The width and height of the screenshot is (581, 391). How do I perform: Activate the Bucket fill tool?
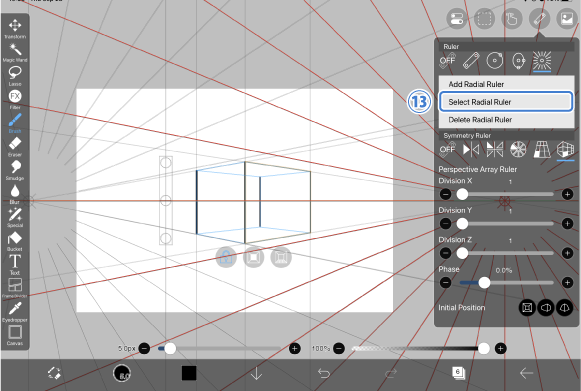(15, 241)
